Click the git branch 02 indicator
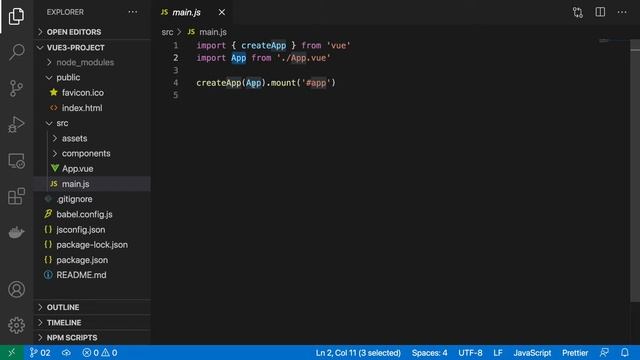Image resolution: width=640 pixels, height=360 pixels. click(40, 353)
